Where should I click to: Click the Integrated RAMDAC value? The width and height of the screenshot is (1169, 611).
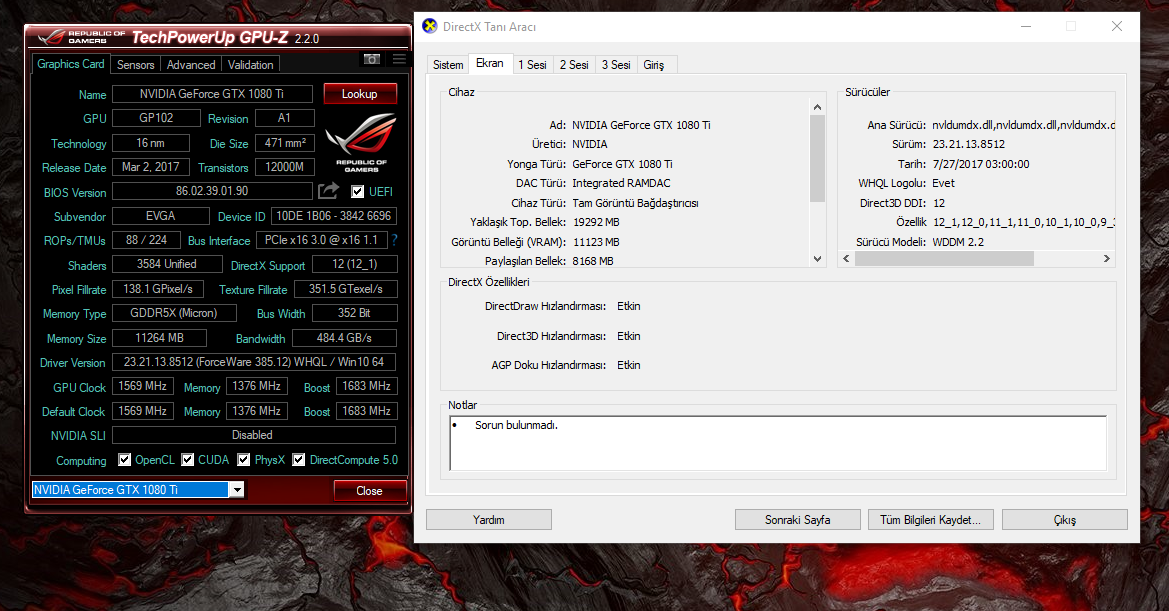tap(621, 183)
